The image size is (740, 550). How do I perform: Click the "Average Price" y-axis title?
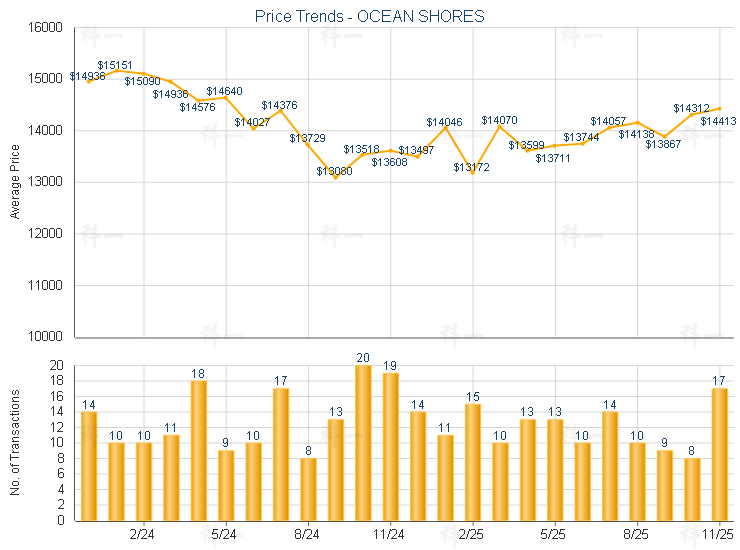coord(15,182)
